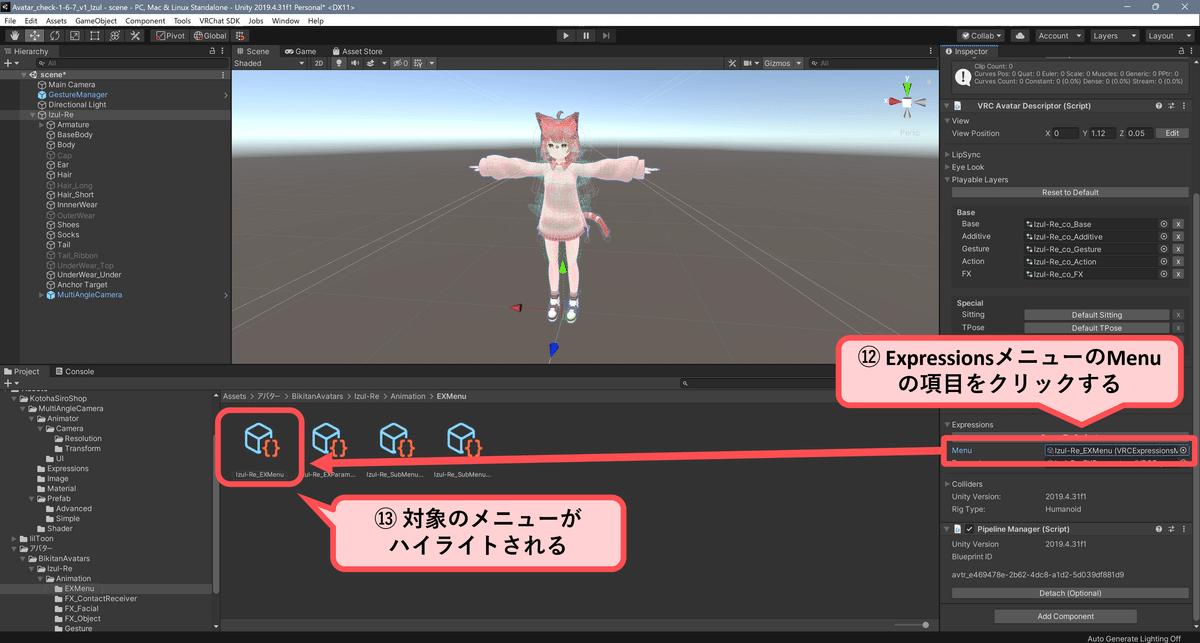Click Reset to Default button
The width and height of the screenshot is (1200, 643).
pyautogui.click(x=1070, y=192)
